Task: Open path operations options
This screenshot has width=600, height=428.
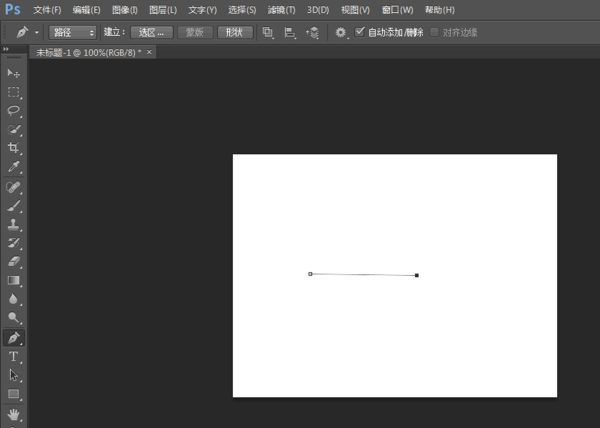Action: tap(268, 33)
